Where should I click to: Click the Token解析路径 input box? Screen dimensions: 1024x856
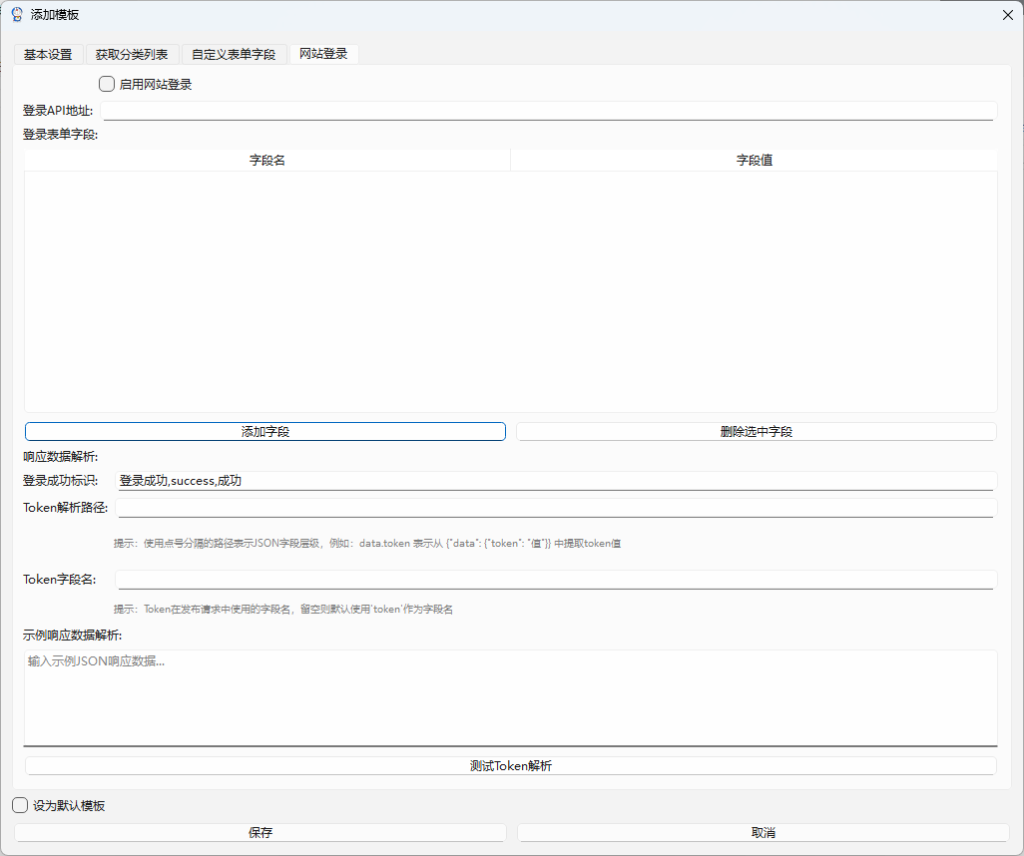[556, 508]
